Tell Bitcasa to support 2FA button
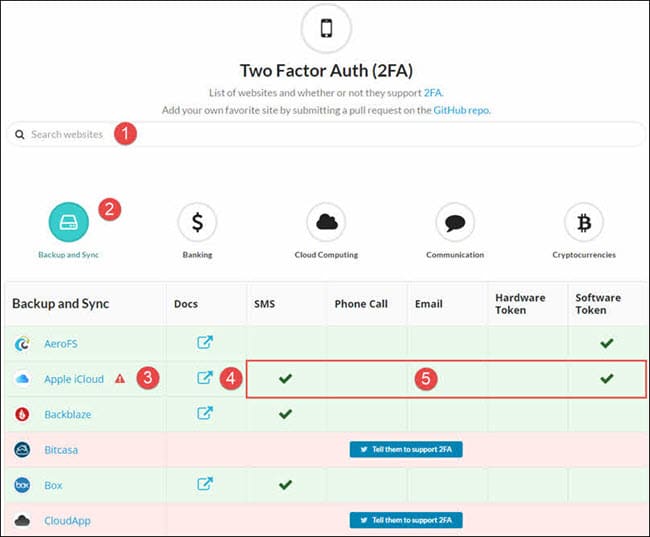Screen dimensions: 650x537 (406, 450)
